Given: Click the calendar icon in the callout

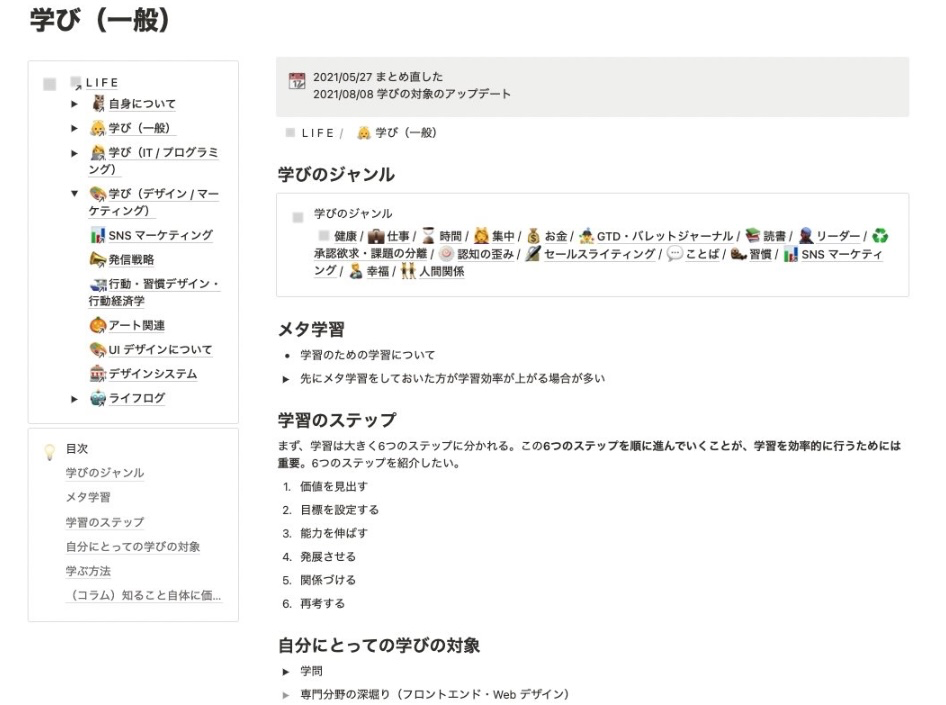Looking at the screenshot, I should click(x=297, y=81).
